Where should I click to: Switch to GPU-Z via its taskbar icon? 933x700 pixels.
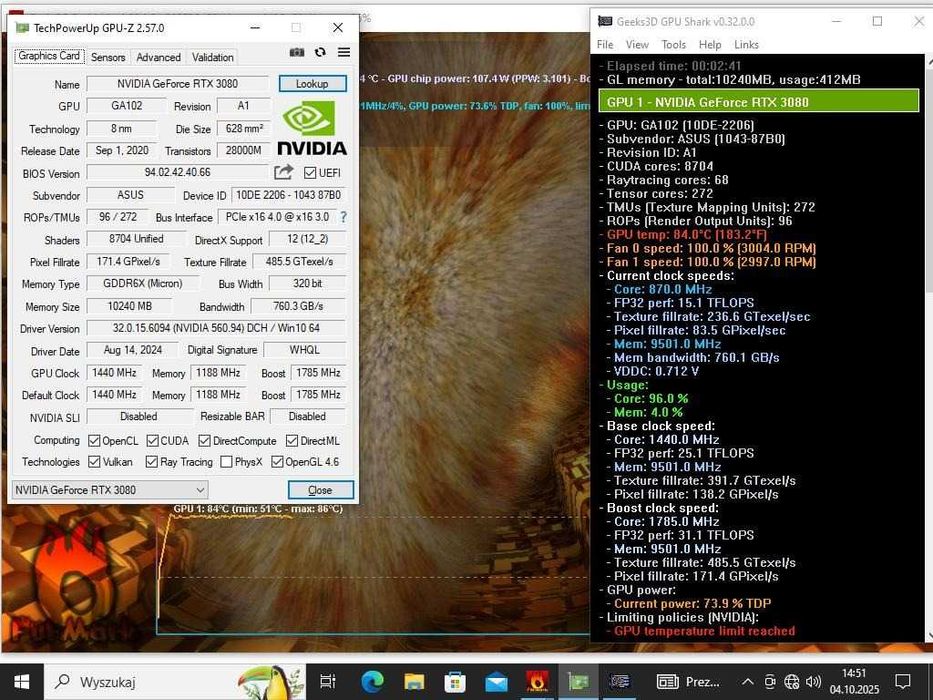click(578, 682)
